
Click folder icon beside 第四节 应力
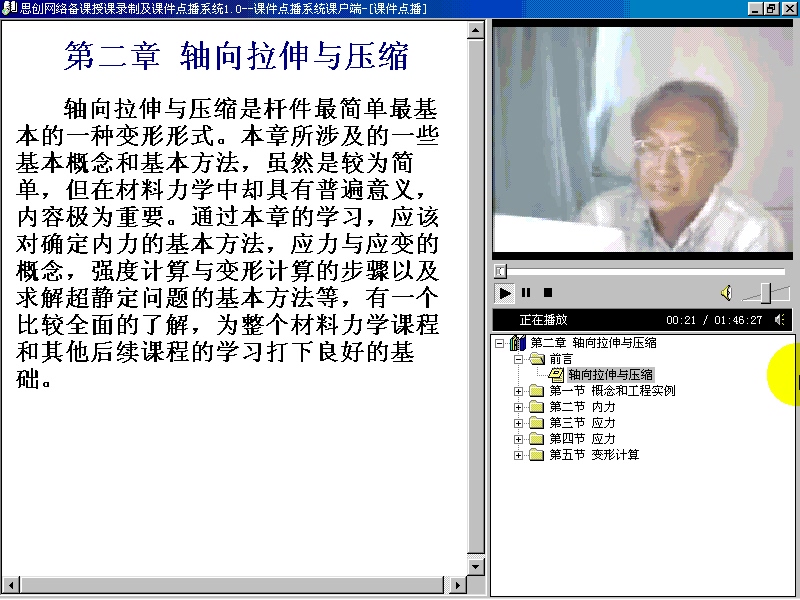(x=536, y=438)
